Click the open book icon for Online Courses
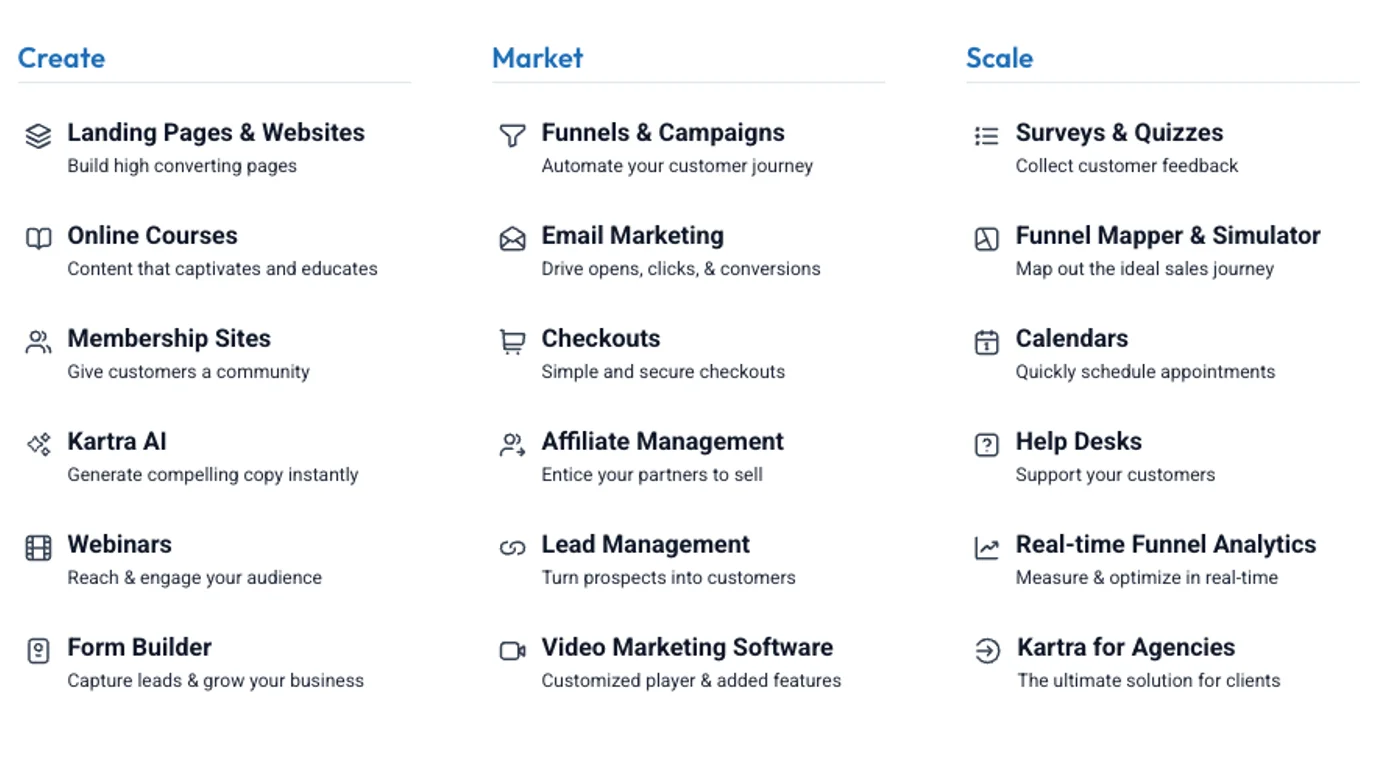The height and width of the screenshot is (769, 1400). (38, 239)
